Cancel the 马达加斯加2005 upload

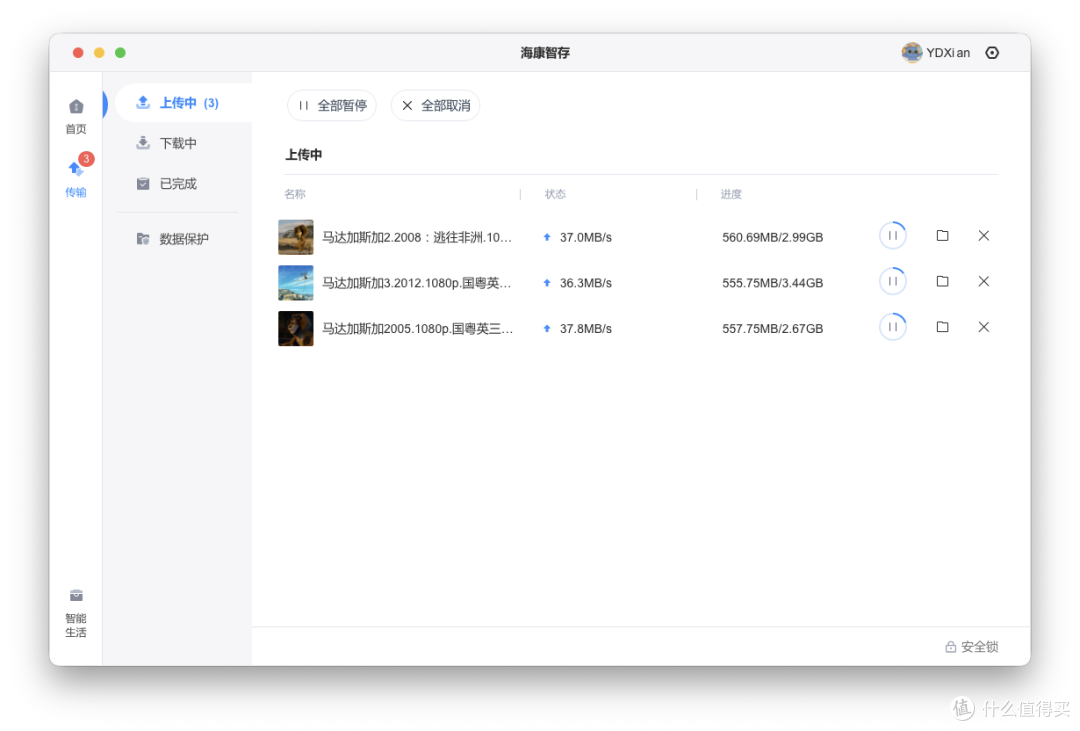pos(984,327)
